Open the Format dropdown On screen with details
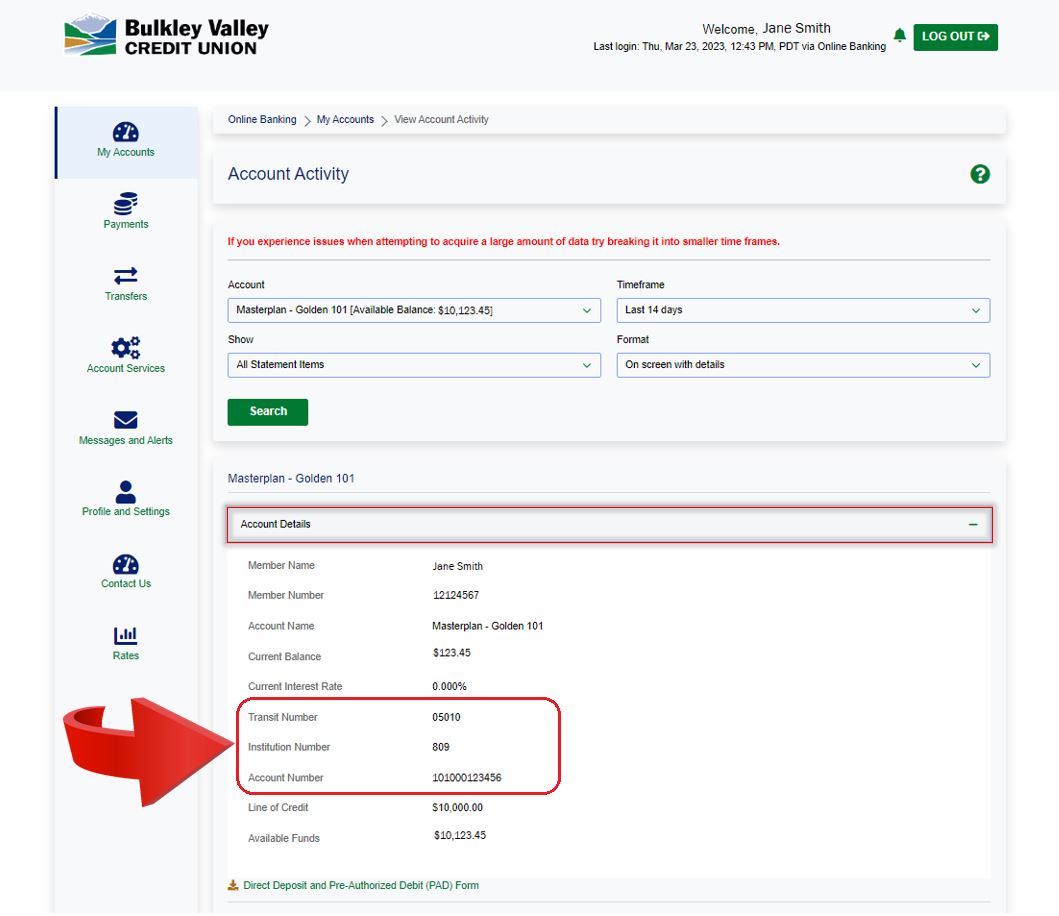This screenshot has height=916, width=1059. tap(803, 365)
